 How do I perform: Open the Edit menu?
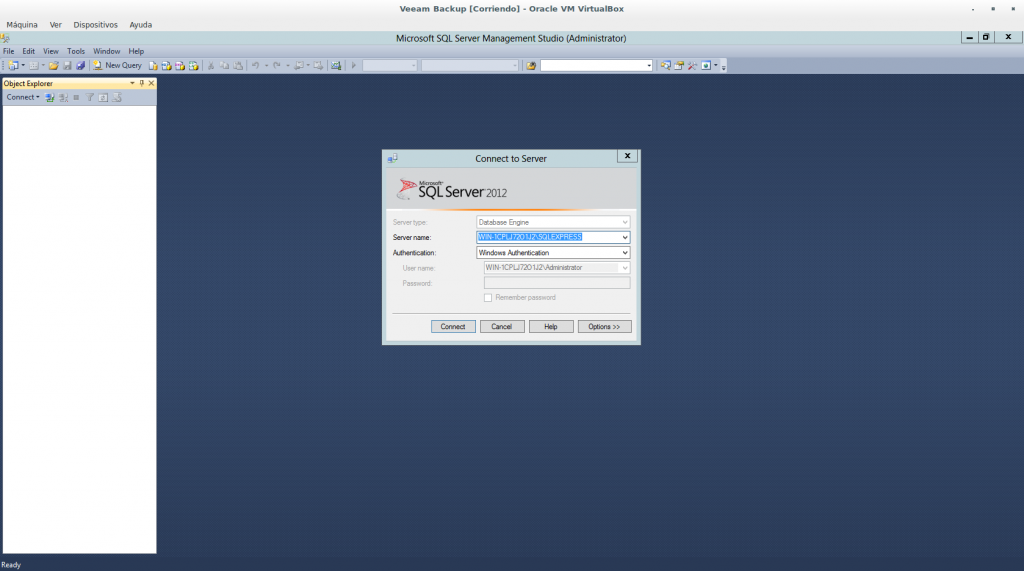click(29, 51)
